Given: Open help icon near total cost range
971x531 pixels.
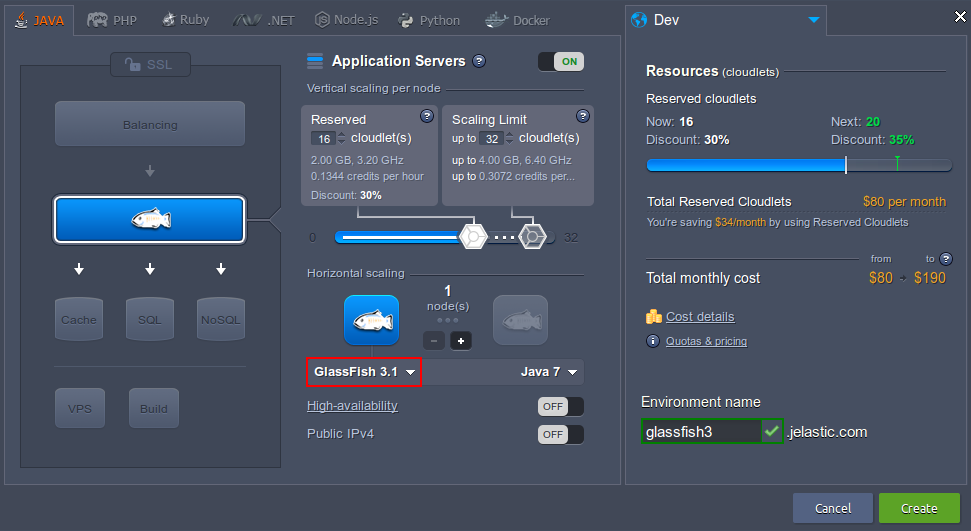Looking at the screenshot, I should (x=946, y=259).
